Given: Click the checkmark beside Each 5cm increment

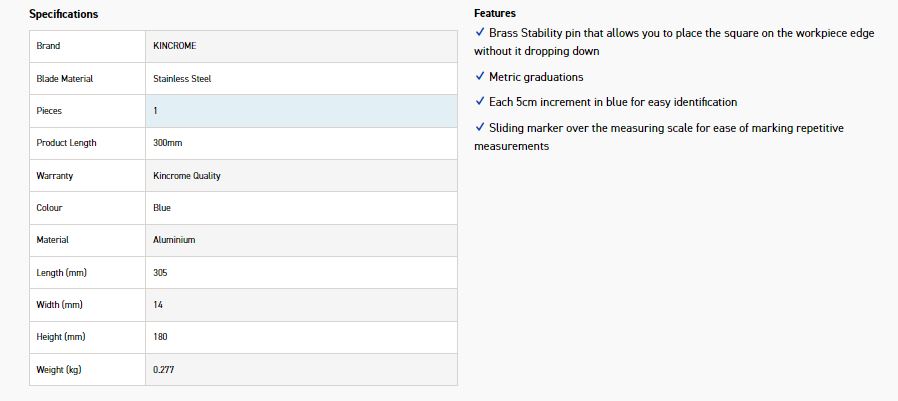Looking at the screenshot, I should pos(480,102).
